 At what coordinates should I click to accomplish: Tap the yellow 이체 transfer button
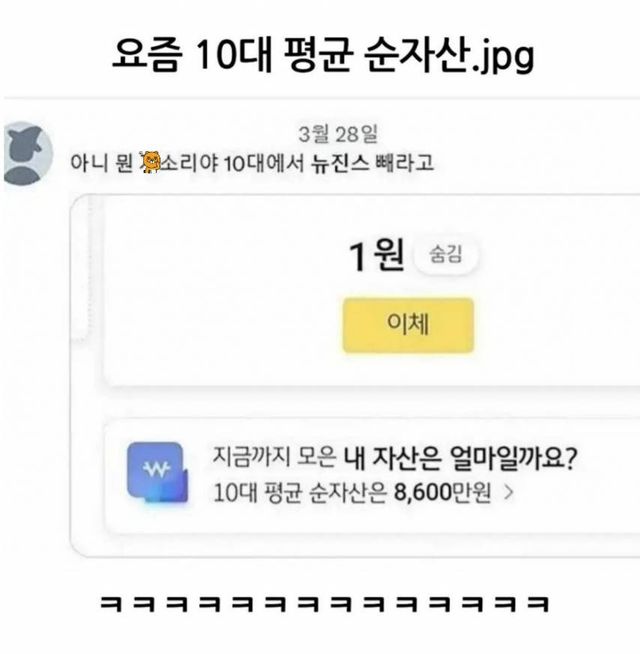408,325
